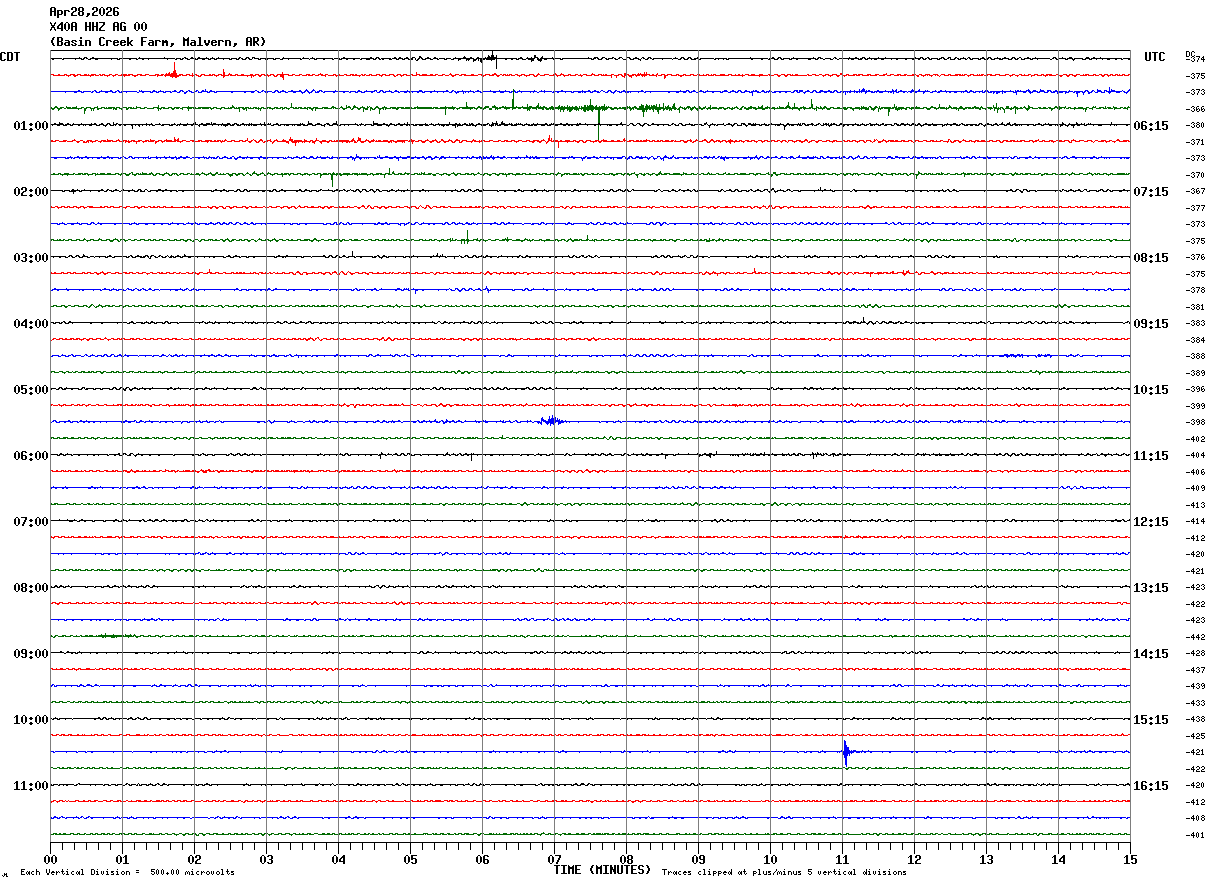The image size is (1210, 886).
Task: Click the large blue spike near minute 11
Action: pos(845,752)
